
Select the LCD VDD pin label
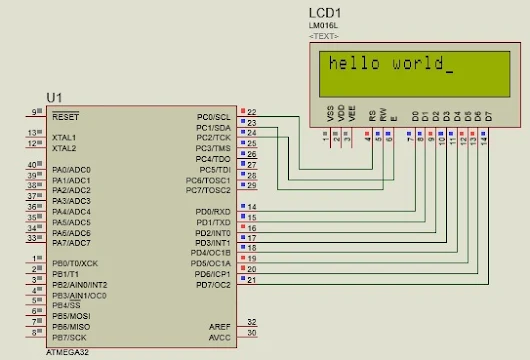tap(341, 113)
